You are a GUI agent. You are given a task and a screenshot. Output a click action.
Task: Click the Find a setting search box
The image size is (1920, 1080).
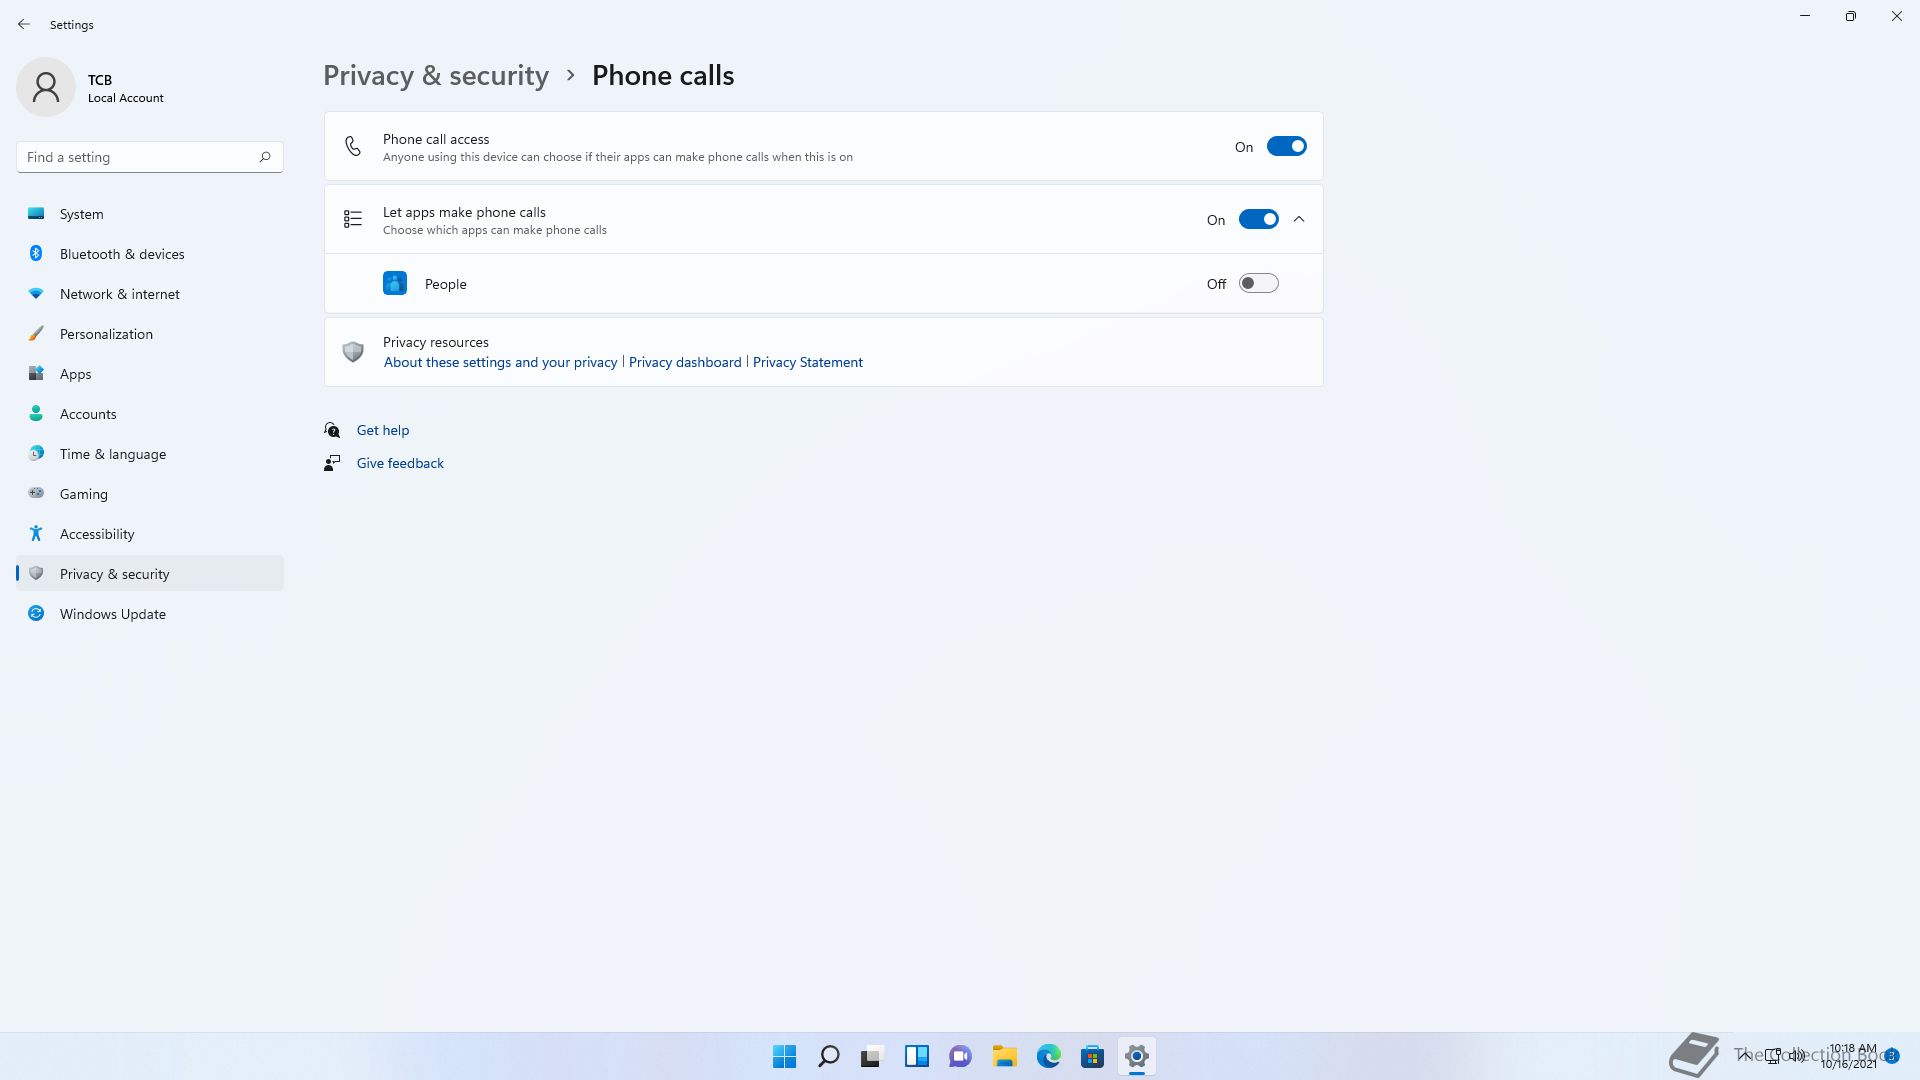(x=135, y=157)
